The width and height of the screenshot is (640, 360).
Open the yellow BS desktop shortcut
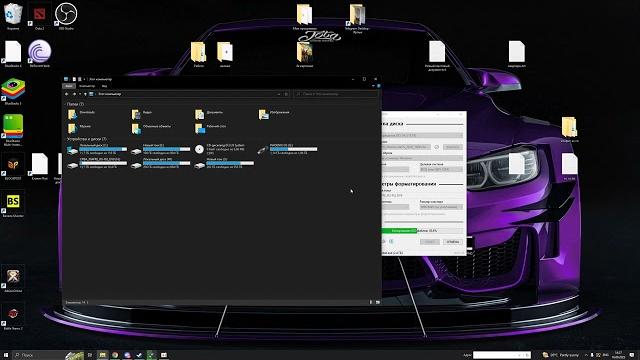coord(13,202)
